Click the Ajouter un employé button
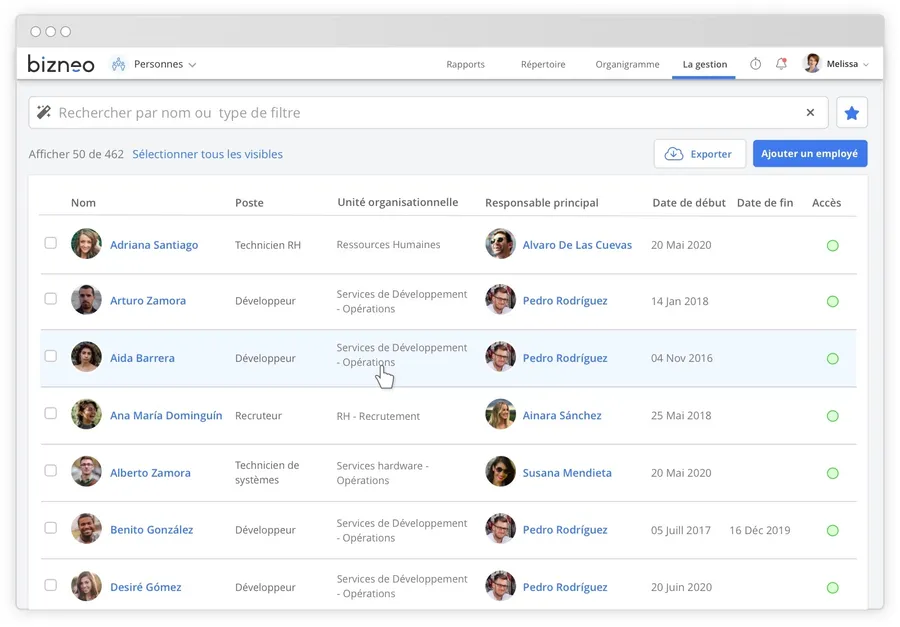 click(x=809, y=154)
